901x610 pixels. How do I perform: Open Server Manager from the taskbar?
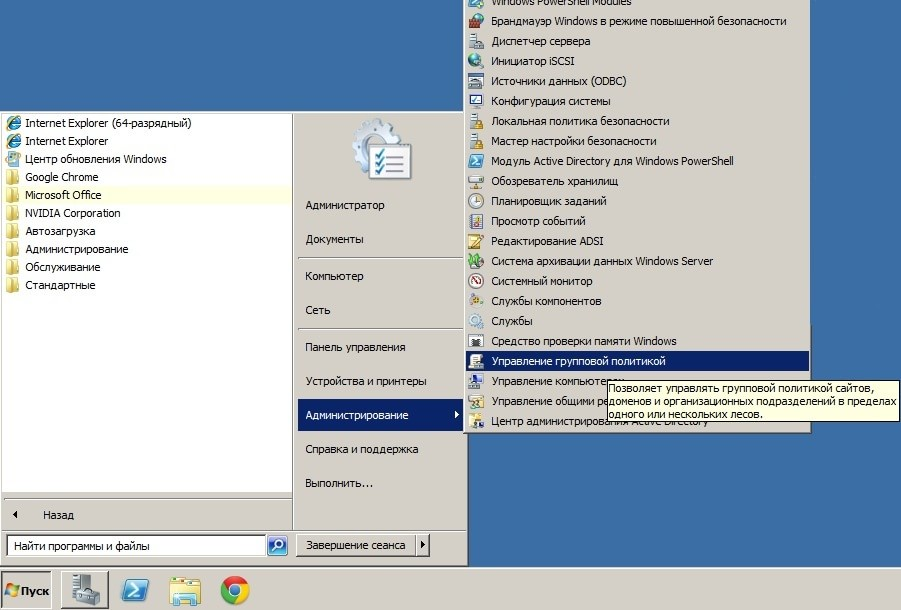85,589
